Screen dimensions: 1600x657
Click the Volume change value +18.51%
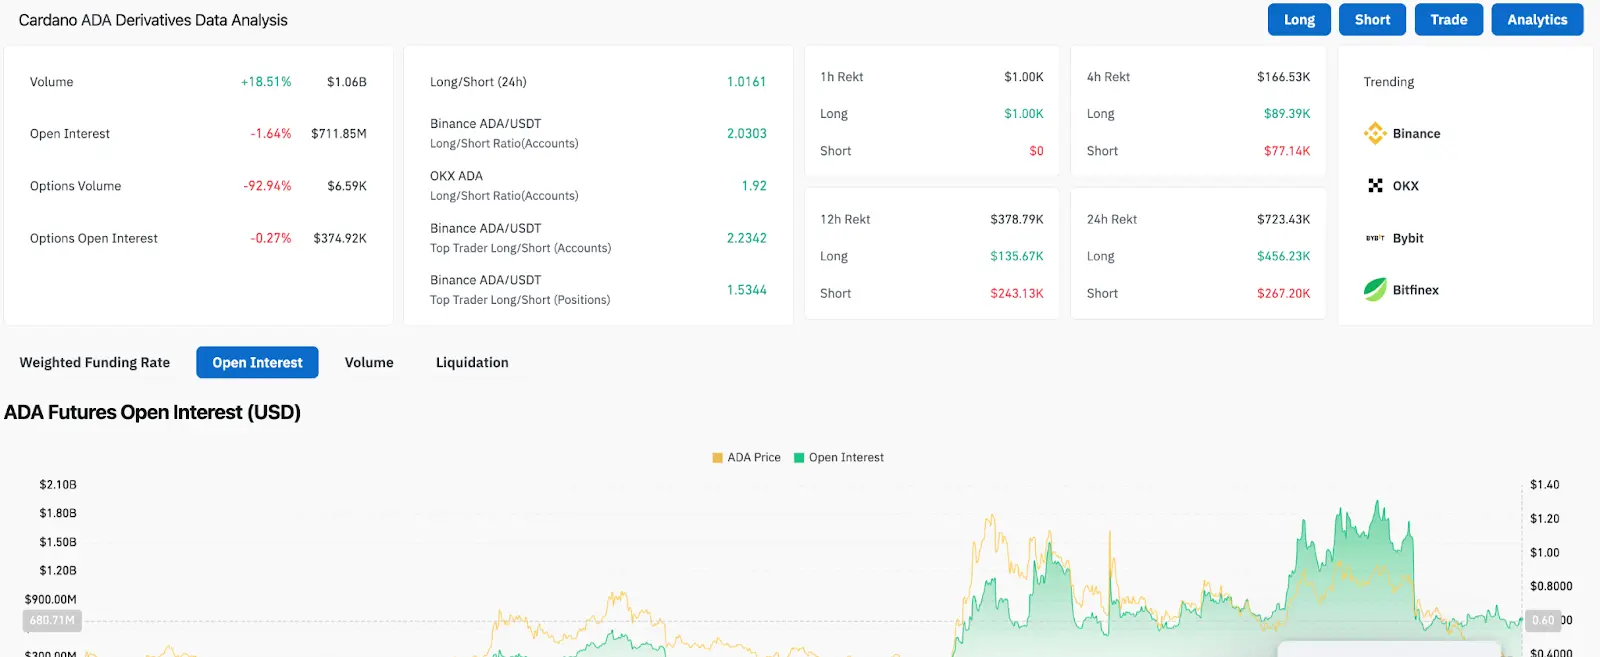point(266,82)
